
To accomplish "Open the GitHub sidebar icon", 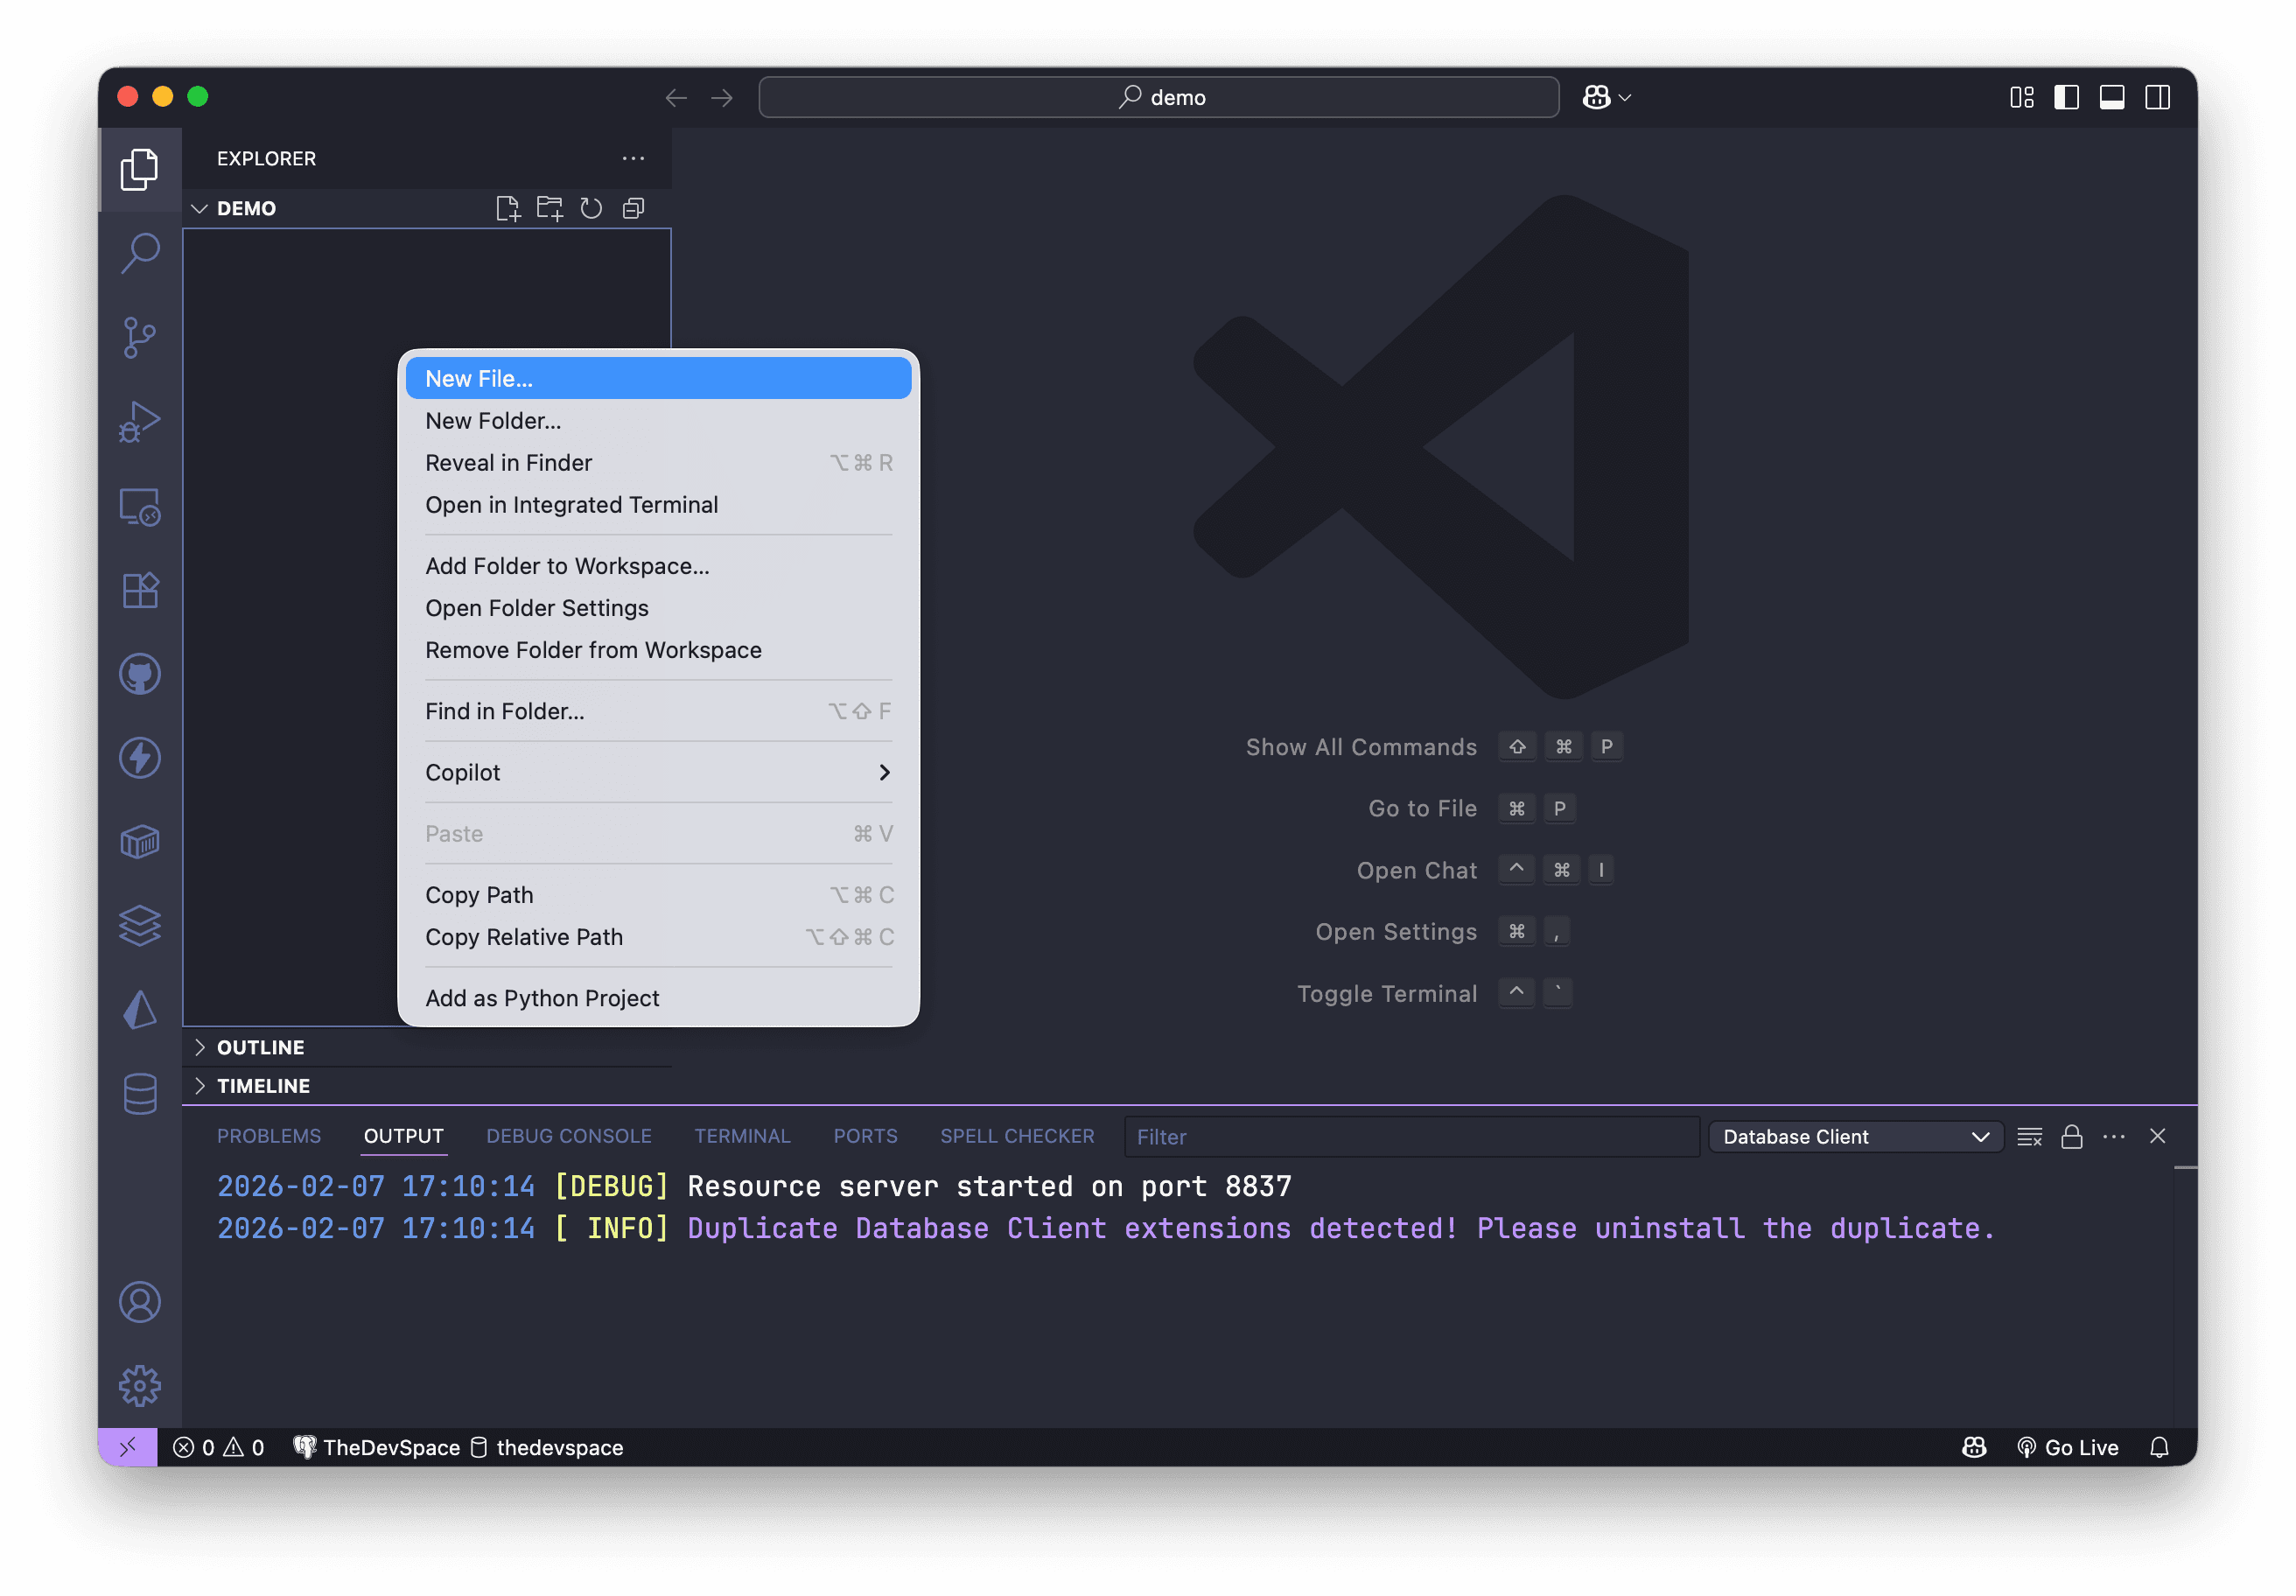I will pos(139,674).
